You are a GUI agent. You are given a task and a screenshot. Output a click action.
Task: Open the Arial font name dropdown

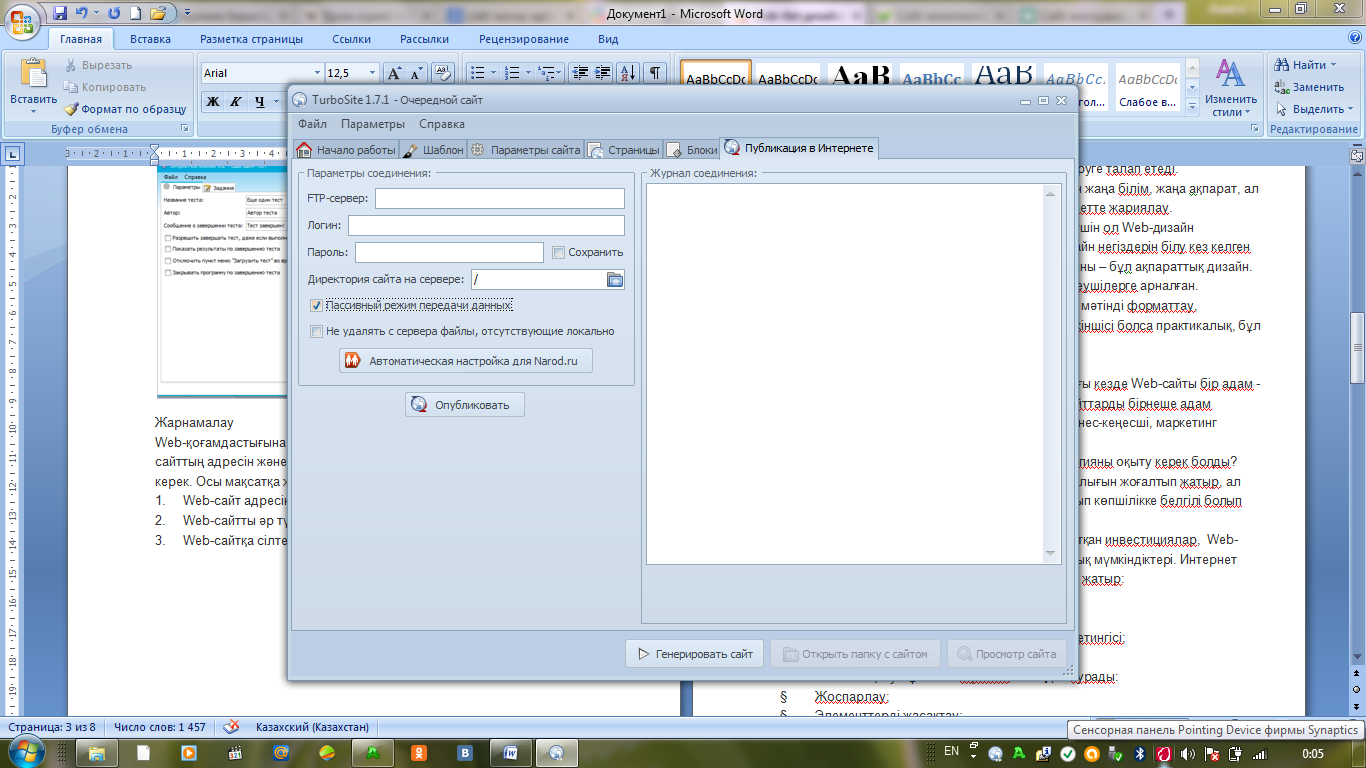(317, 73)
